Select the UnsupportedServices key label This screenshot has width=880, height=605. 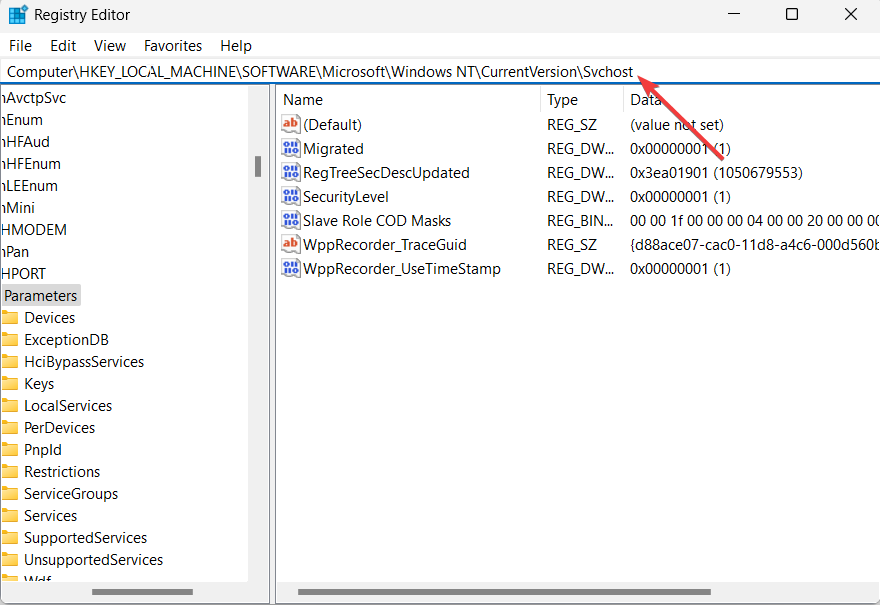(x=93, y=560)
